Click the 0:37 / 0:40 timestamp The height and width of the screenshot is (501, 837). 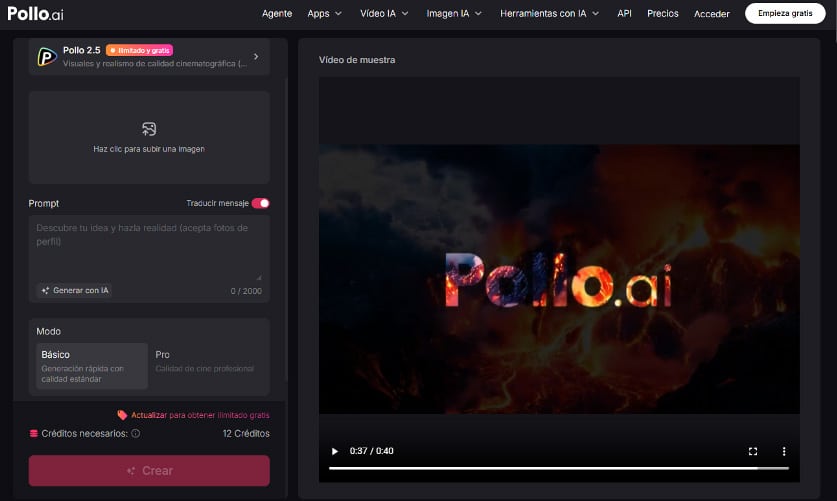[x=372, y=451]
